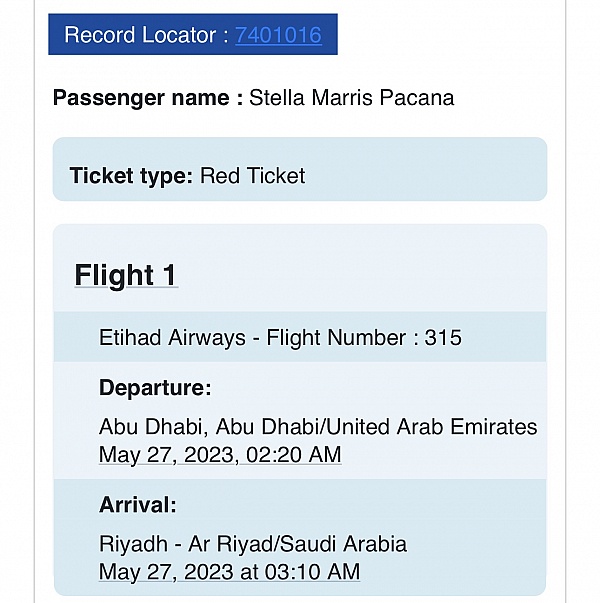This screenshot has width=600, height=603.
Task: Click the Ticket type label
Action: click(x=131, y=176)
